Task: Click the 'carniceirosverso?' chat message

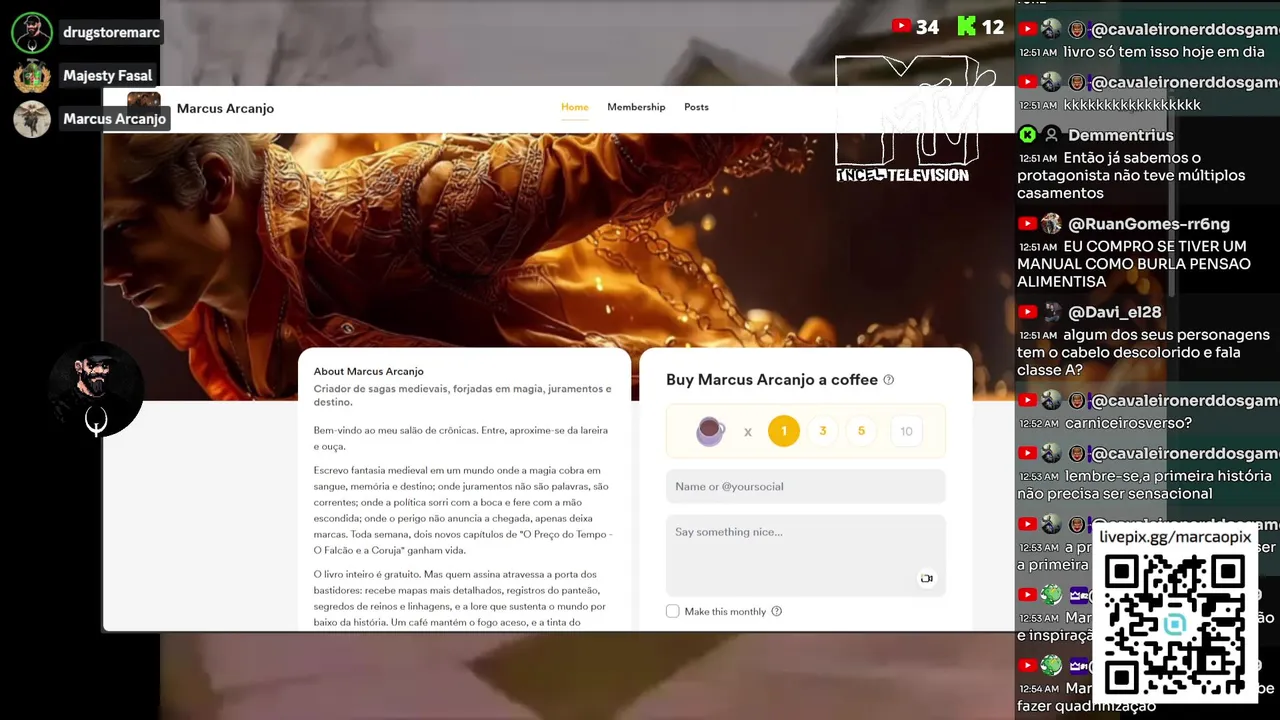Action: point(1128,423)
